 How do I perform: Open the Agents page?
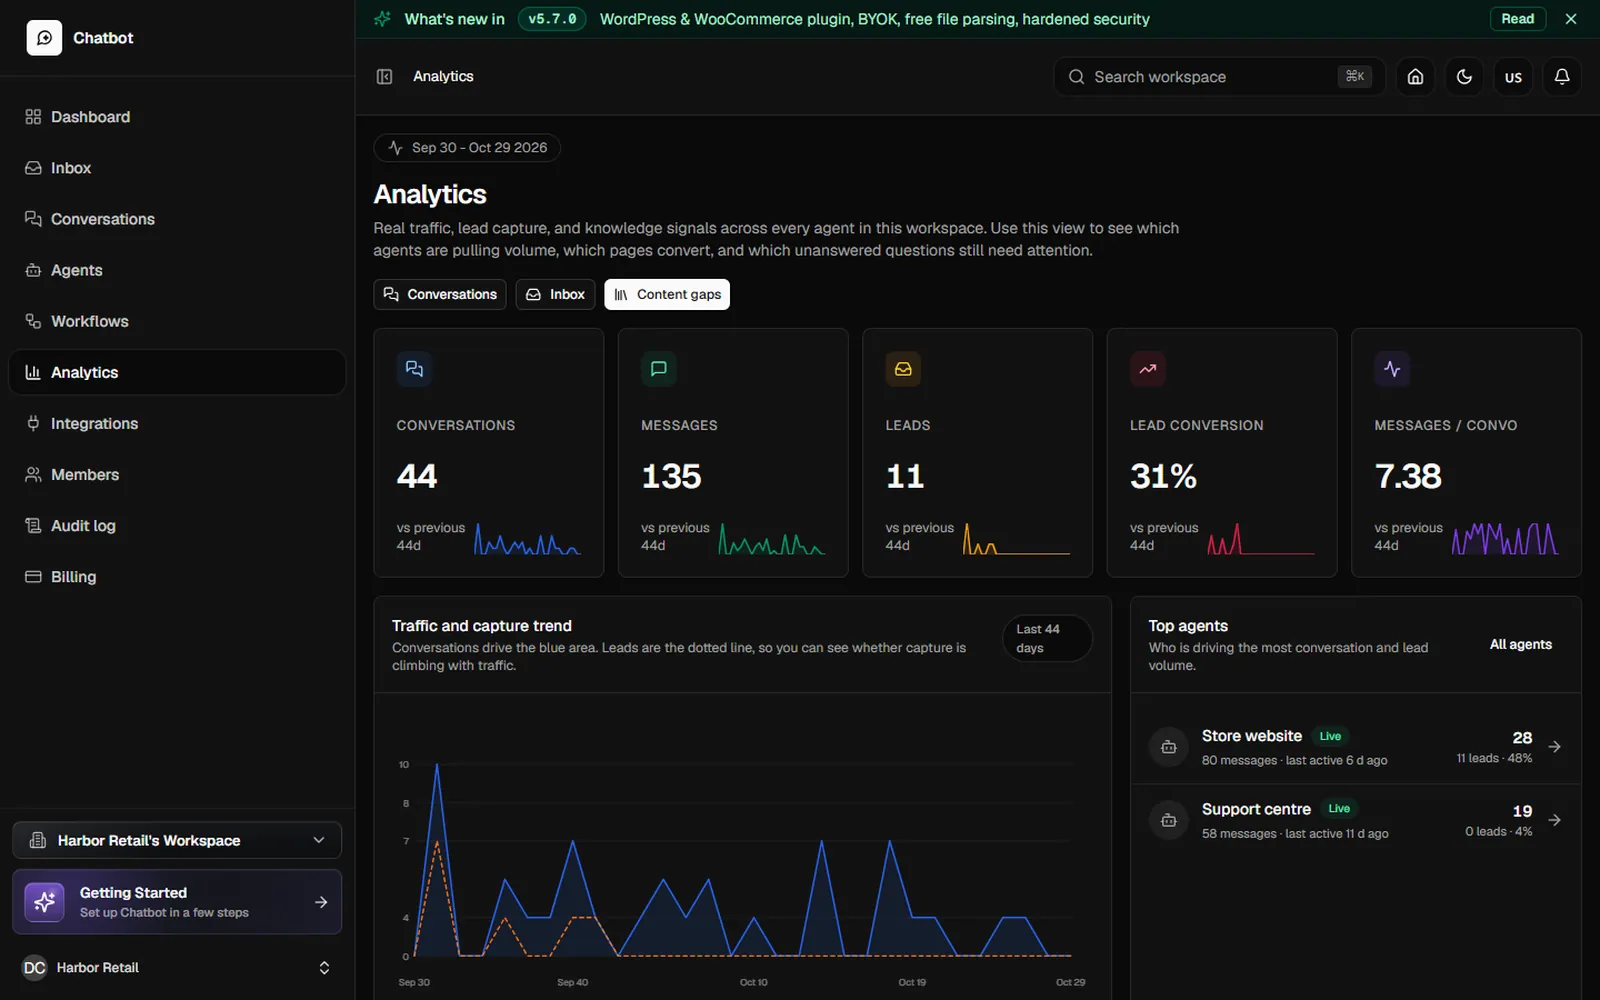177,270
